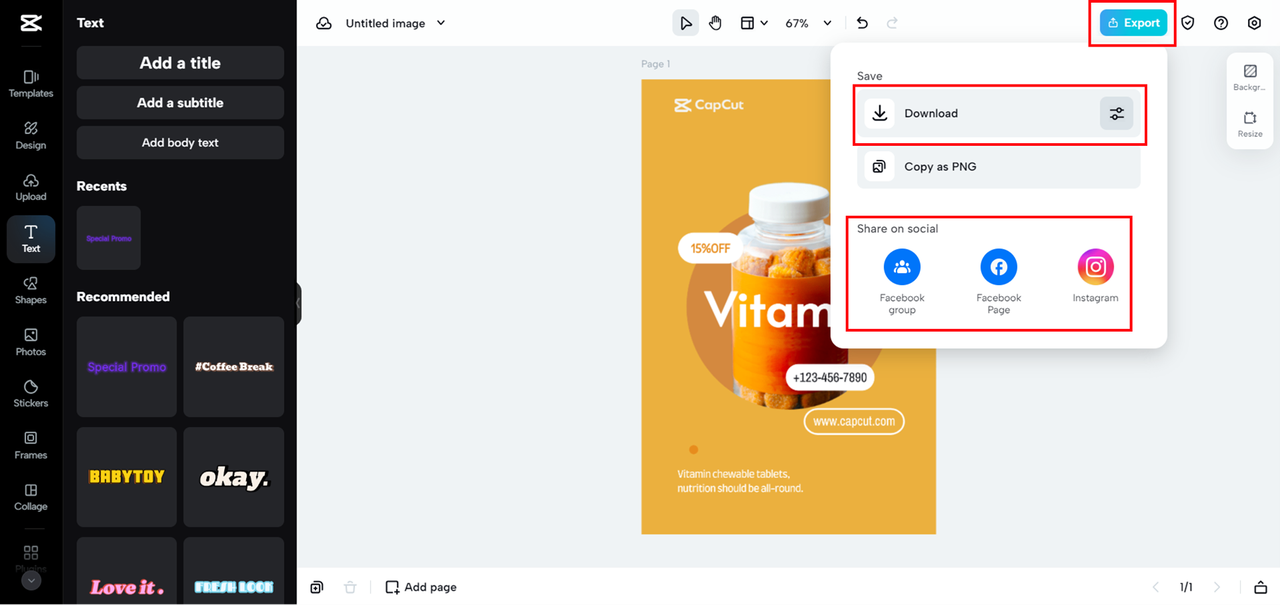Viewport: 1280px width, 606px height.
Task: Collapse the Text panel using side handle
Action: tap(298, 303)
